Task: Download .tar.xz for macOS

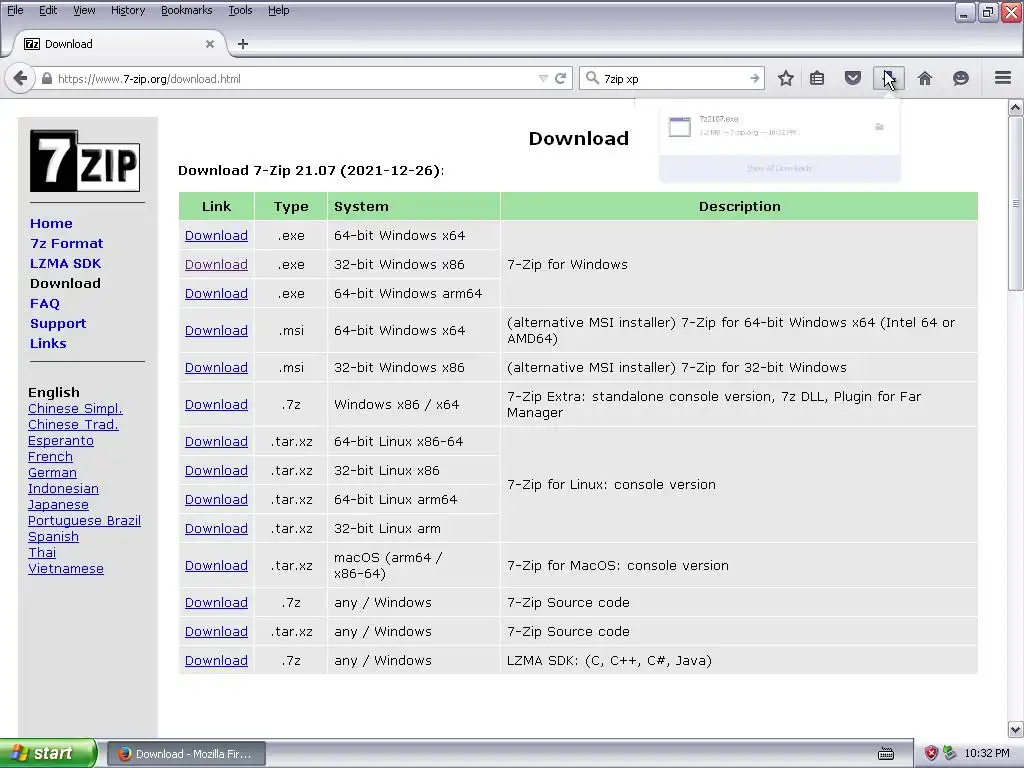Action: coord(216,566)
